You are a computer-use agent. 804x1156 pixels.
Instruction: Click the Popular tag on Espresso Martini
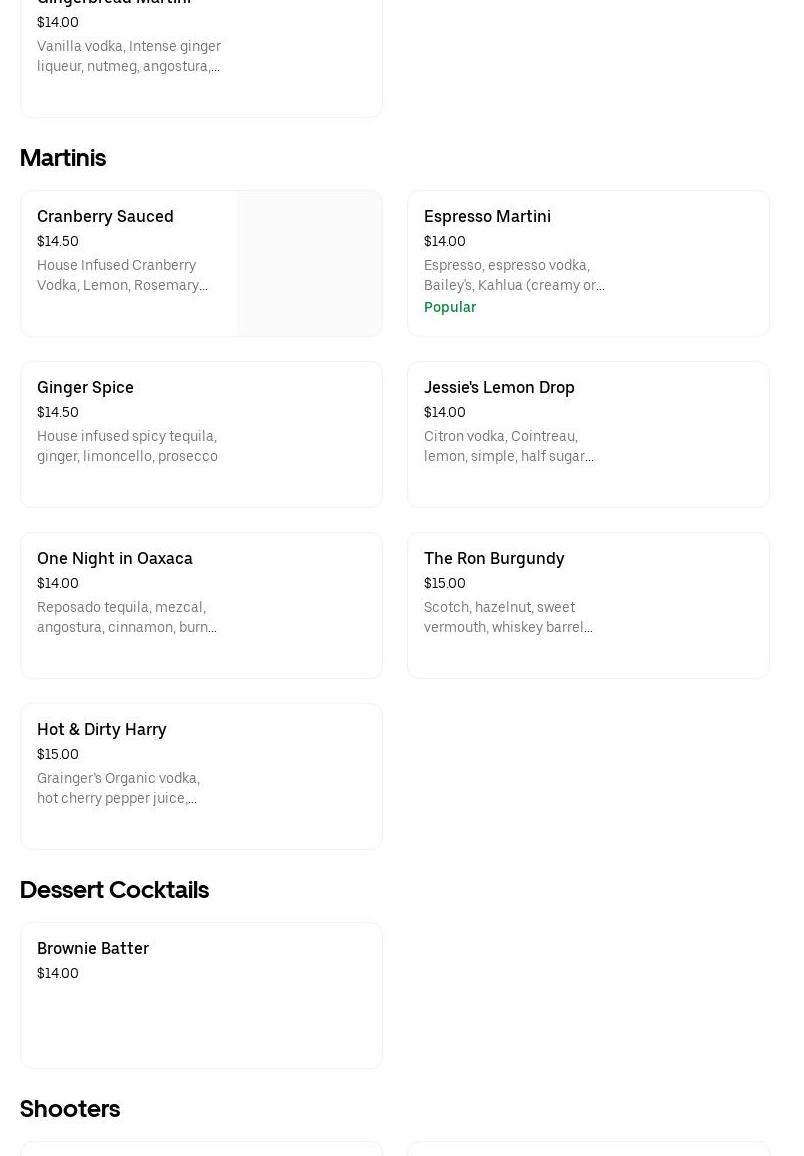450,307
